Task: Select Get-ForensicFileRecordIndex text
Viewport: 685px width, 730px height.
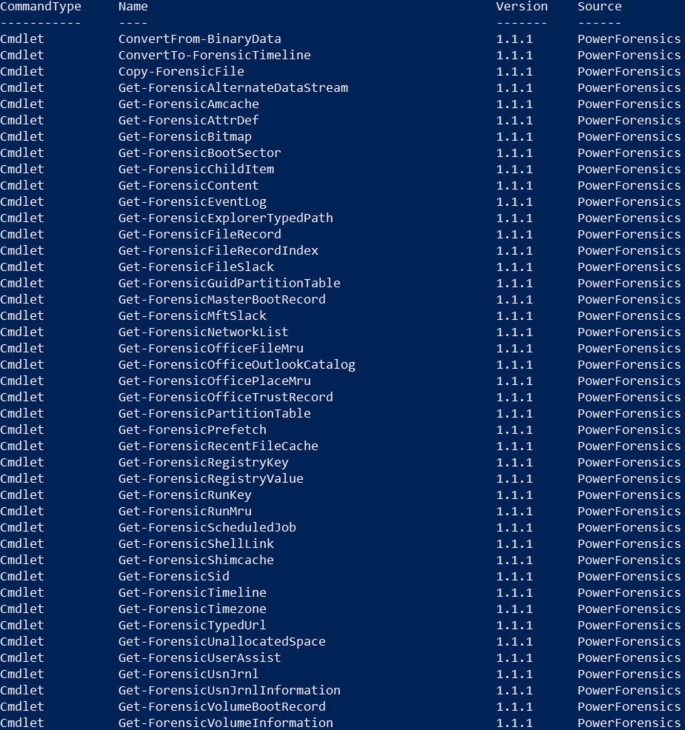Action: coord(218,251)
